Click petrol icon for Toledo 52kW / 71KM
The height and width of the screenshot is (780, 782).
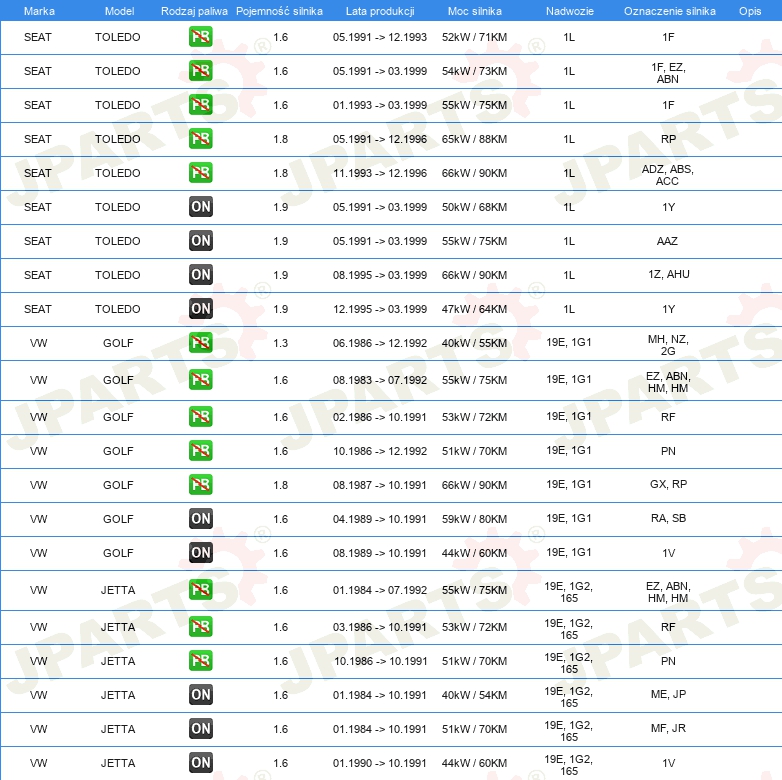(200, 36)
